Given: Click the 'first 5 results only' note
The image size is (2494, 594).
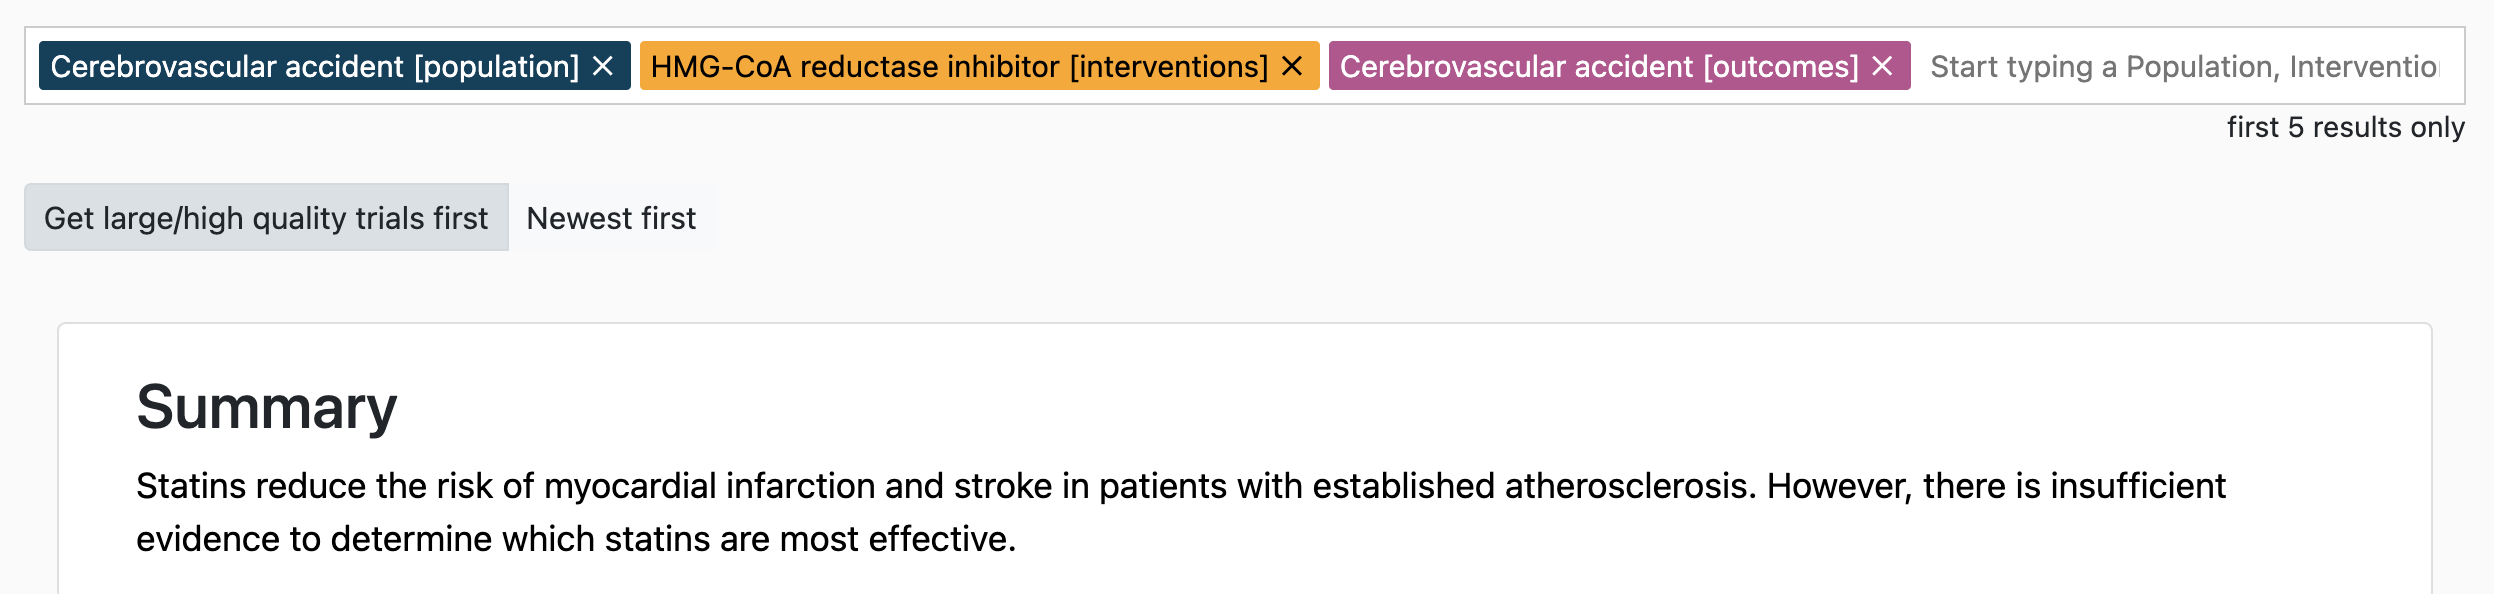Looking at the screenshot, I should tap(2345, 127).
